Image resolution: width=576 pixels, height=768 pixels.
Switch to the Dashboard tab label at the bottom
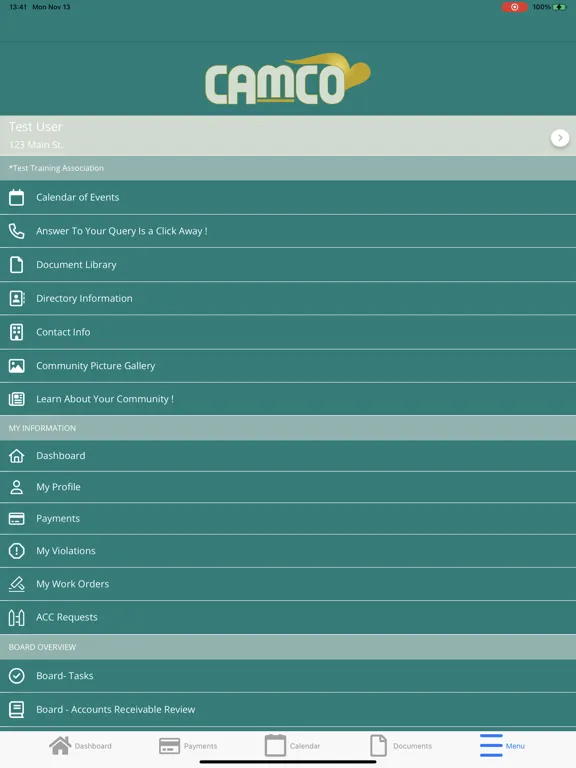click(93, 746)
